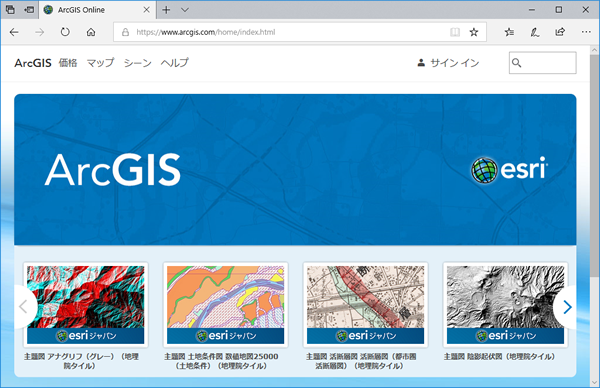Viewport: 600px width, 388px height.
Task: Click the user silhouette sign-in icon
Action: [x=421, y=63]
